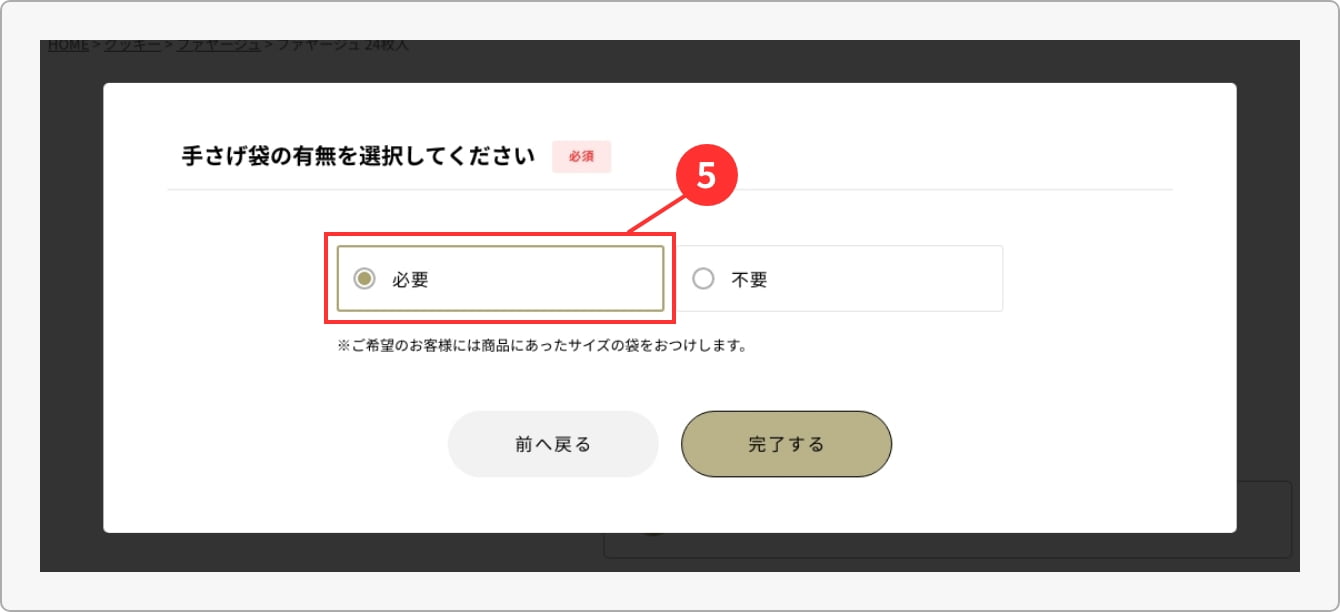Screen dimensions: 1340x612
Task: Click the breadcrumb separator after クッキー
Action: point(170,45)
